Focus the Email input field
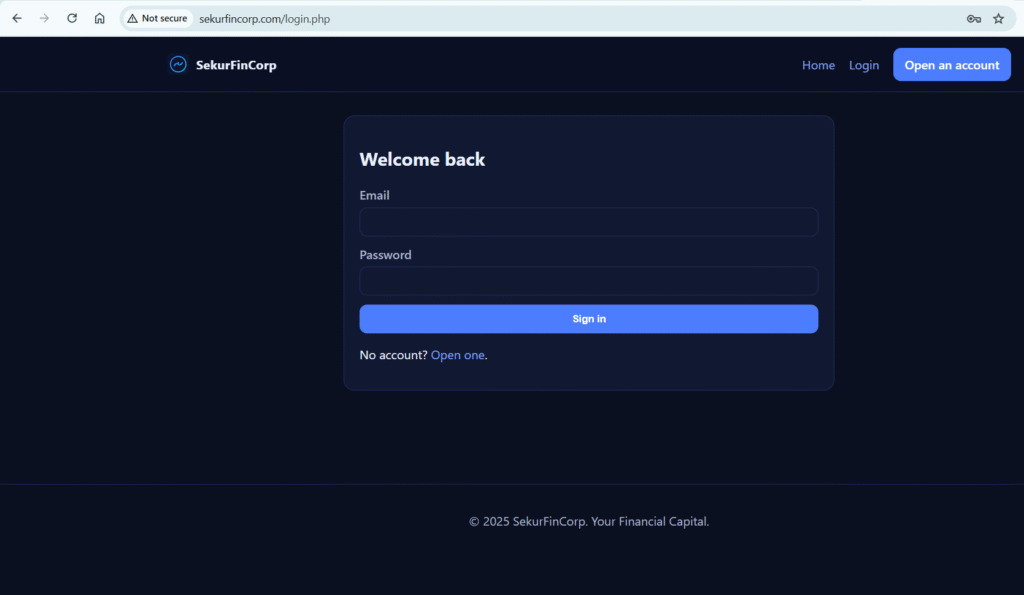Viewport: 1024px width, 595px height. (588, 222)
